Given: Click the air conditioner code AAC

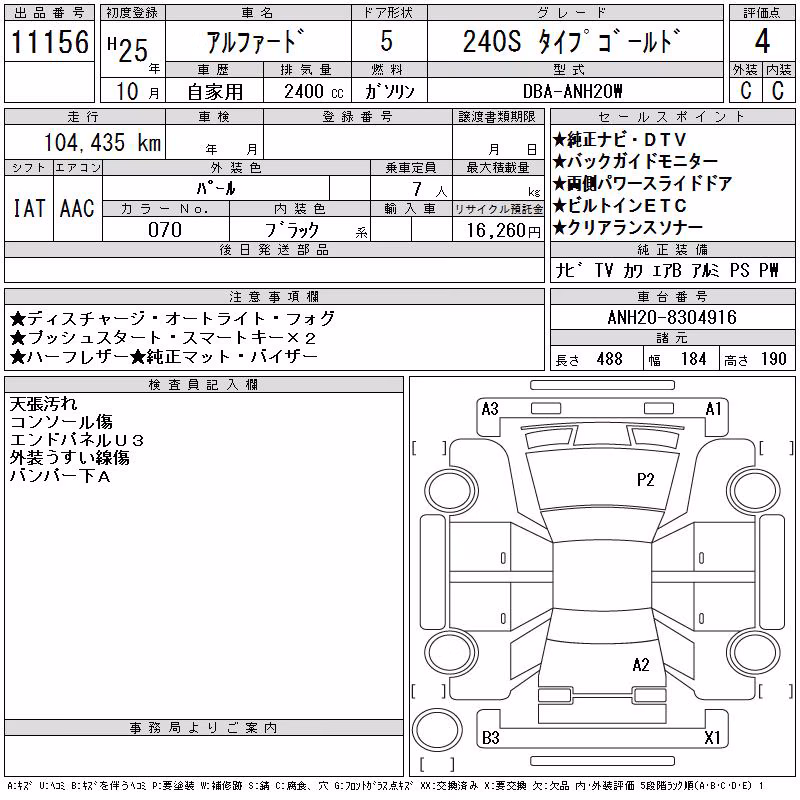Looking at the screenshot, I should [x=77, y=208].
